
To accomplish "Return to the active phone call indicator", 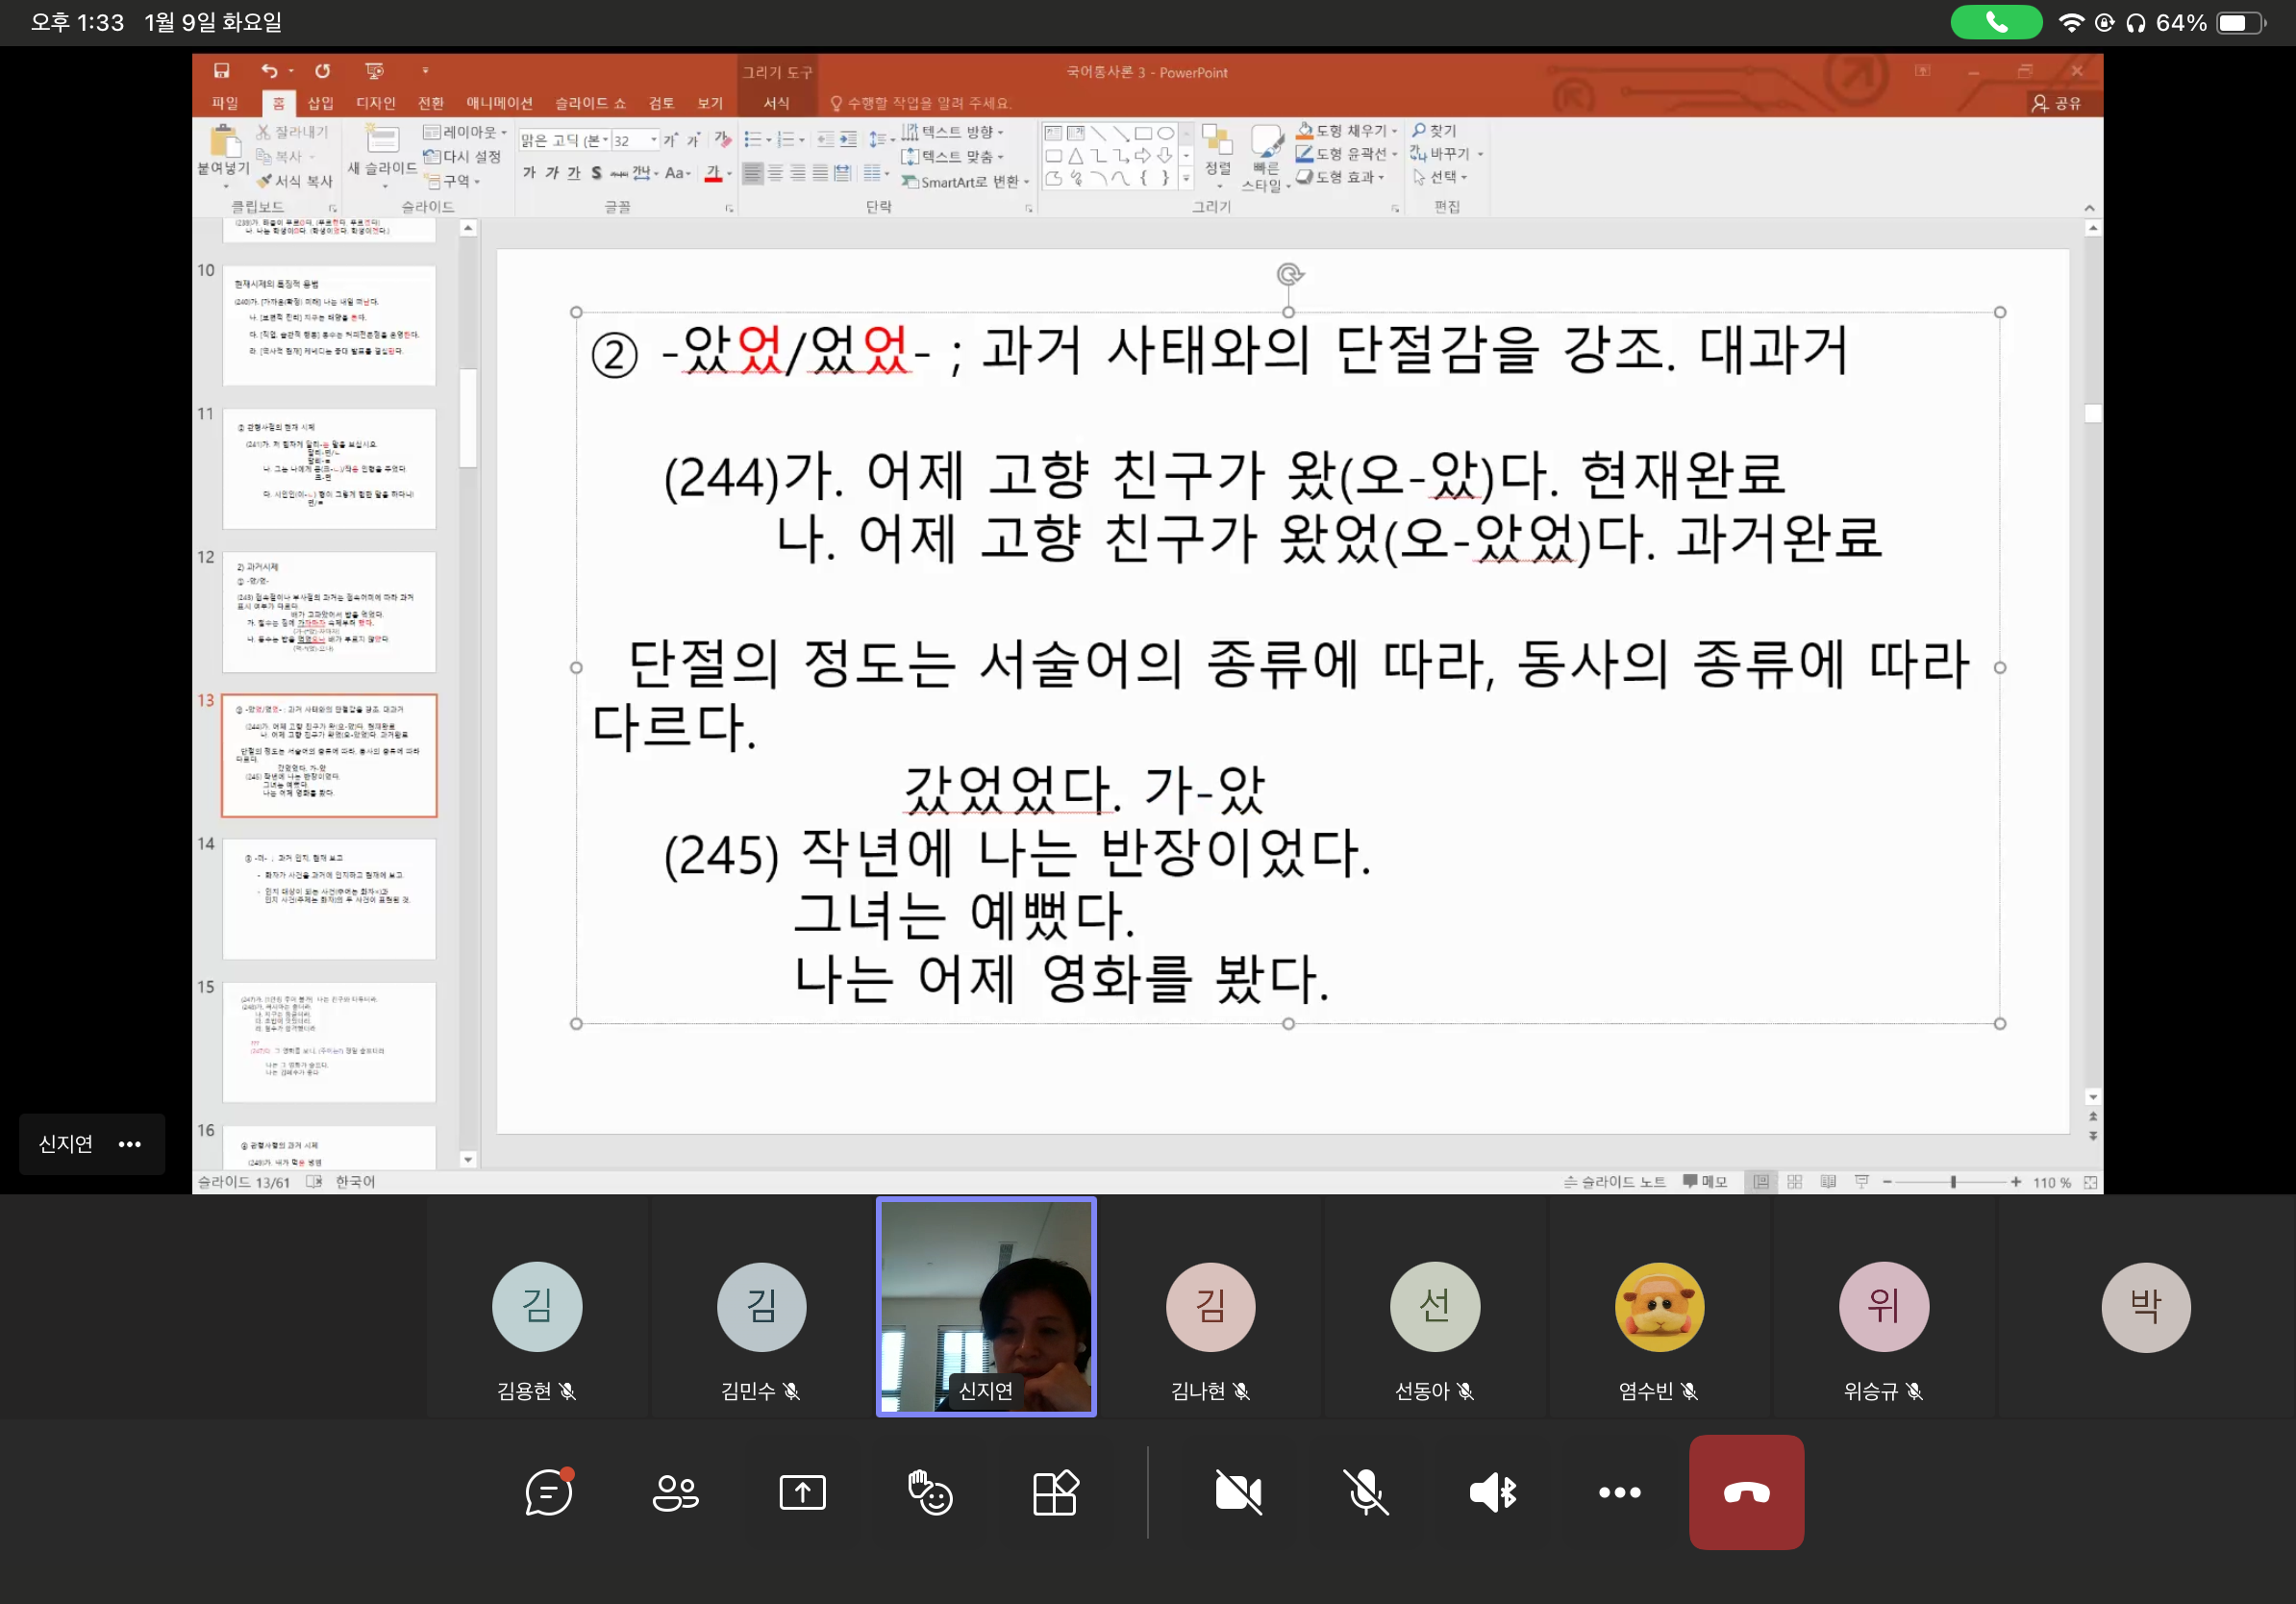I will tap(1996, 22).
